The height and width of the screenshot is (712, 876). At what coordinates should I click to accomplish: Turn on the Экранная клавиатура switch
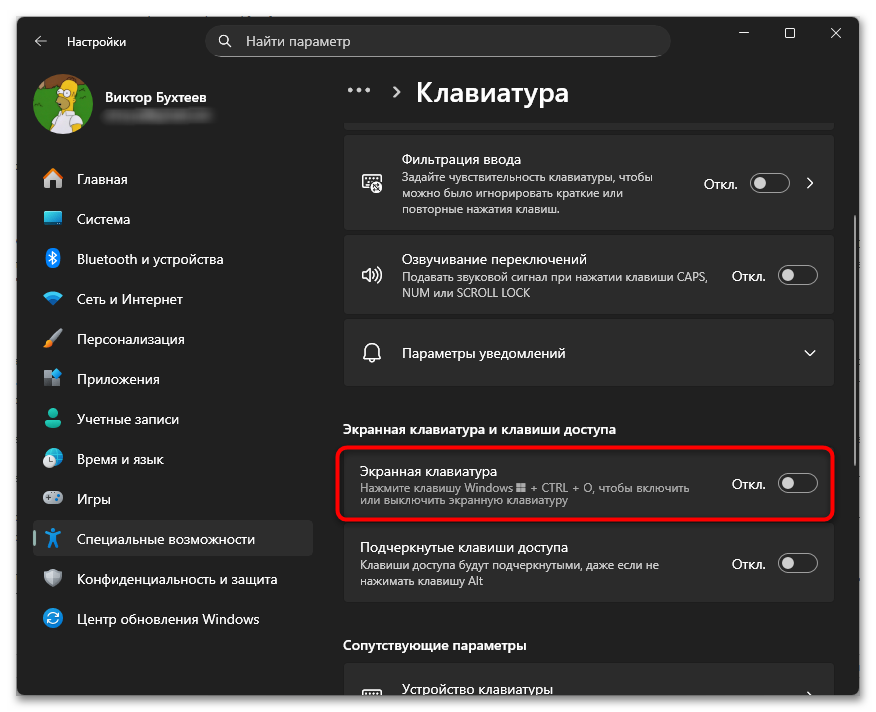click(798, 483)
